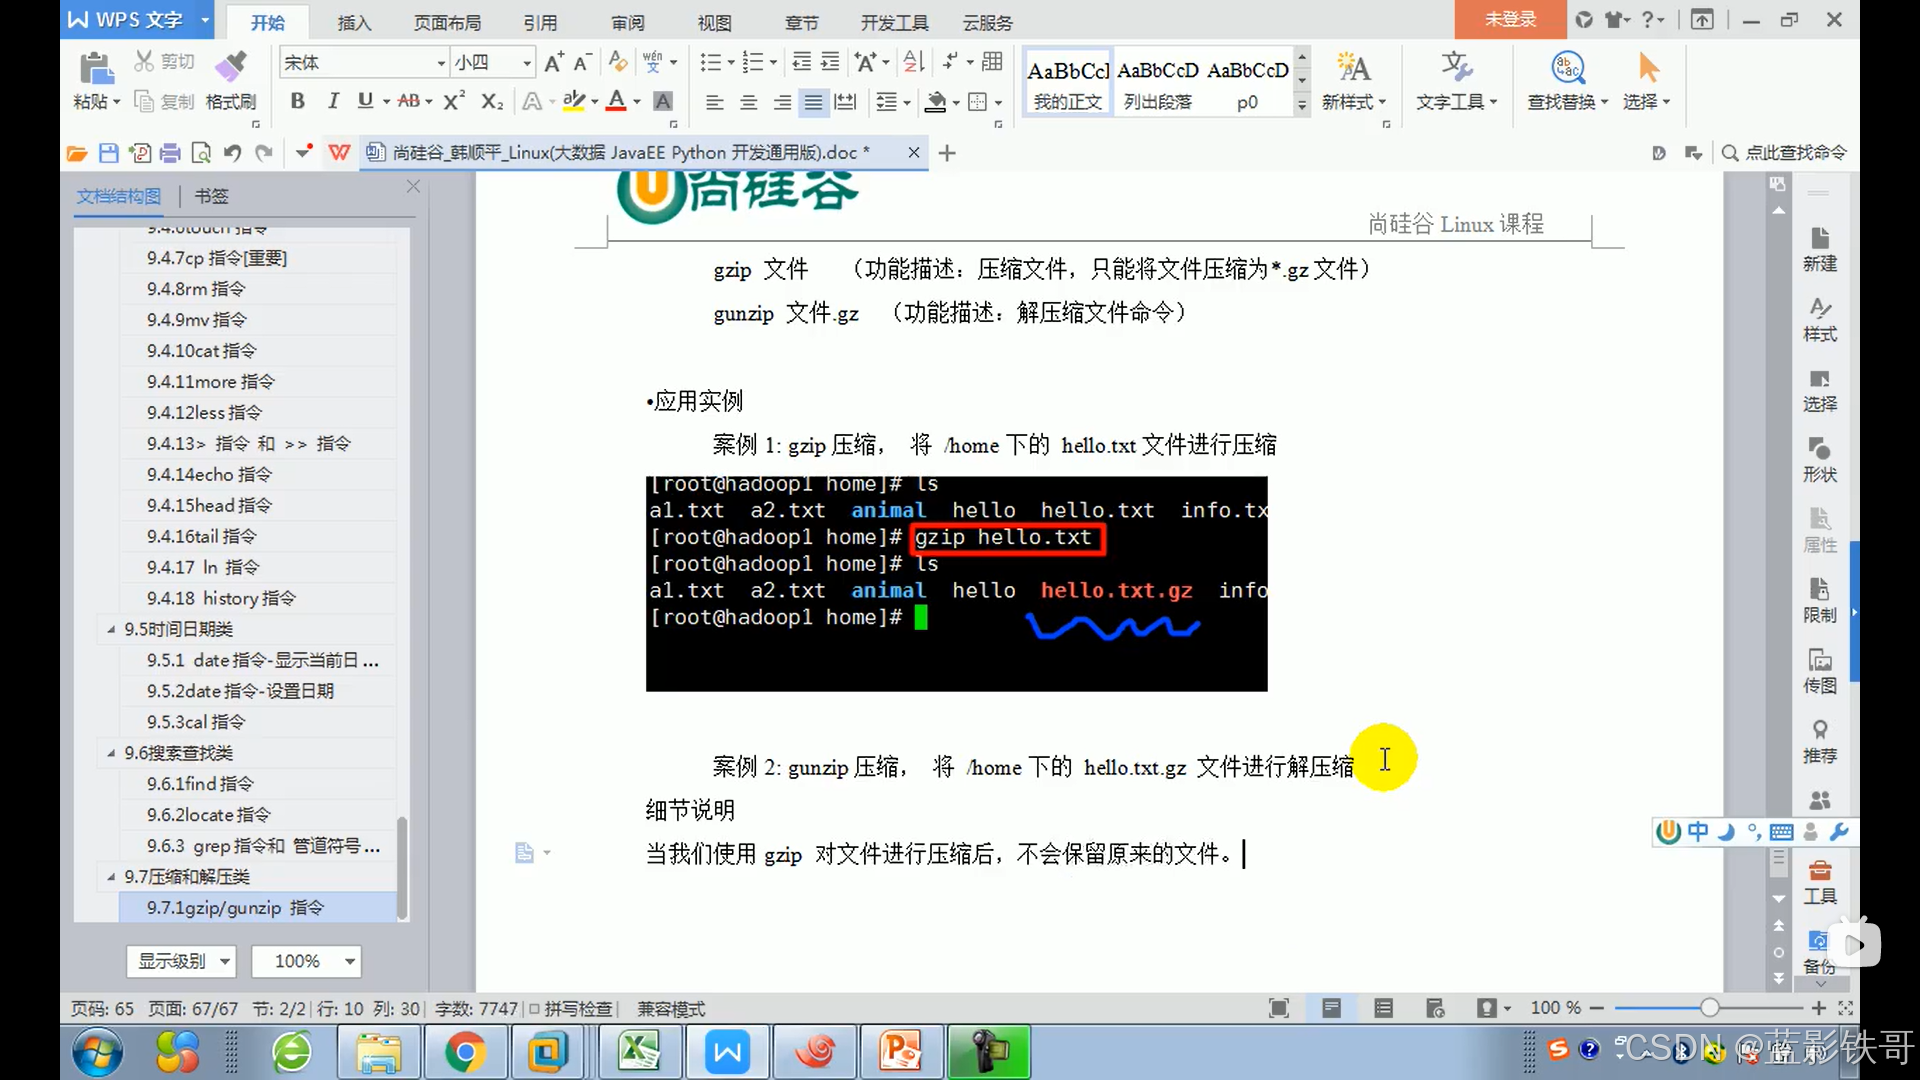Click the print preview icon
Viewport: 1920px width, 1080px height.
(201, 153)
